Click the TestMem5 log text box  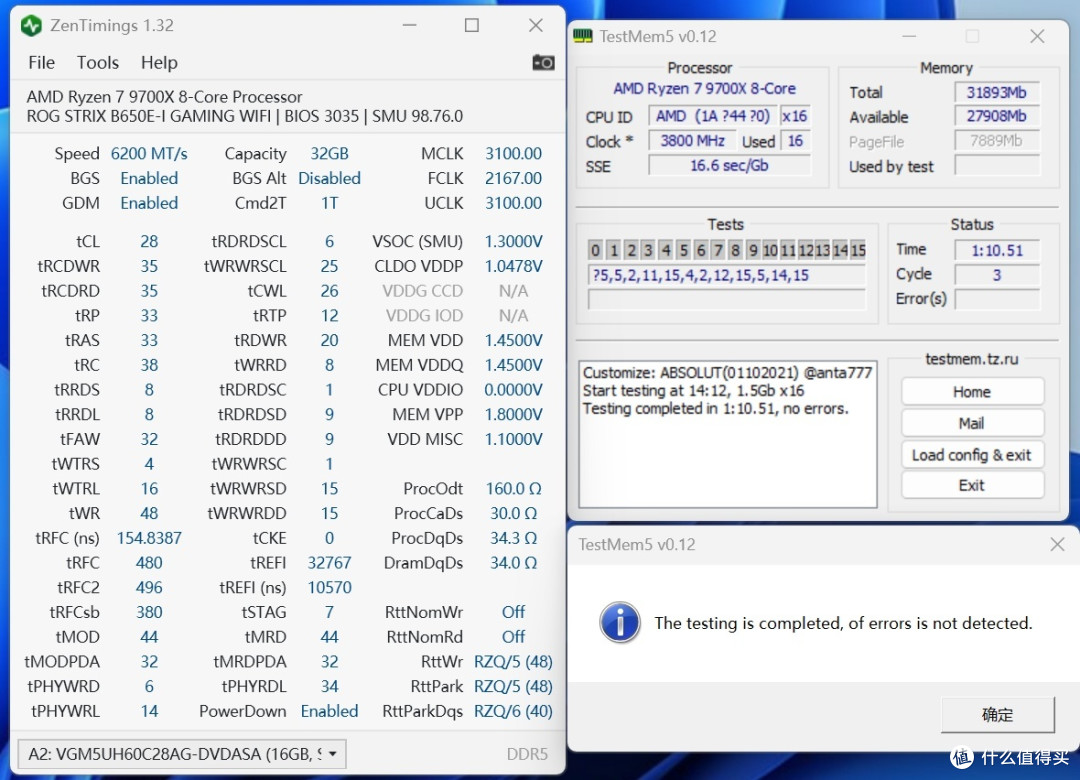click(x=728, y=434)
